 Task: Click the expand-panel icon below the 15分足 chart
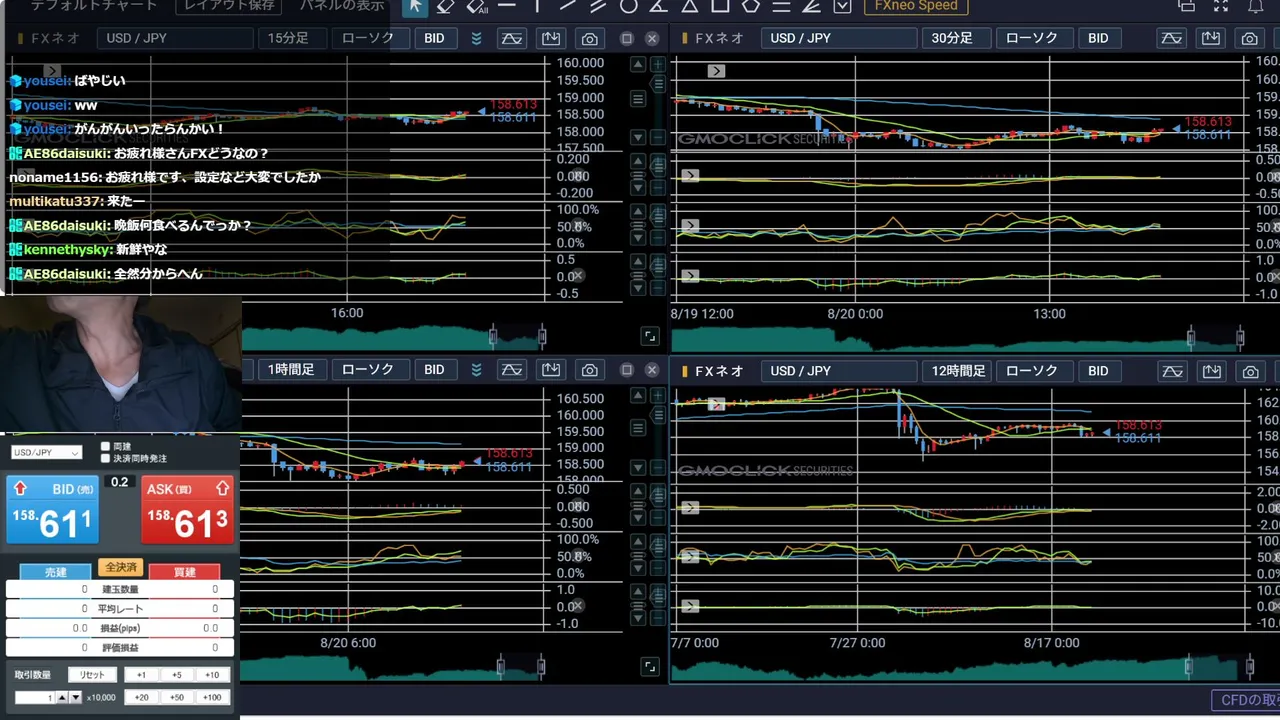pyautogui.click(x=650, y=336)
